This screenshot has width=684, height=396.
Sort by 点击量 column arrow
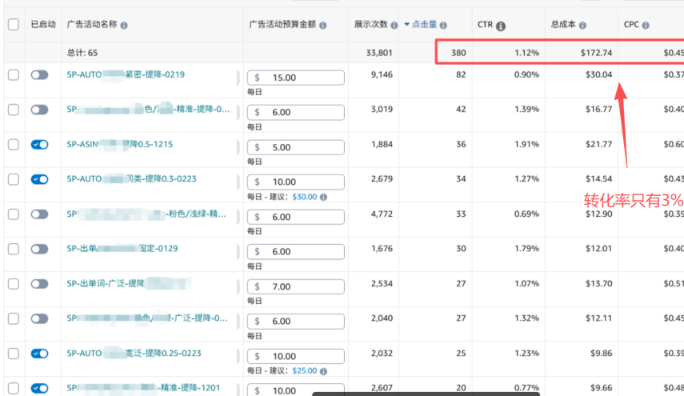click(x=407, y=24)
